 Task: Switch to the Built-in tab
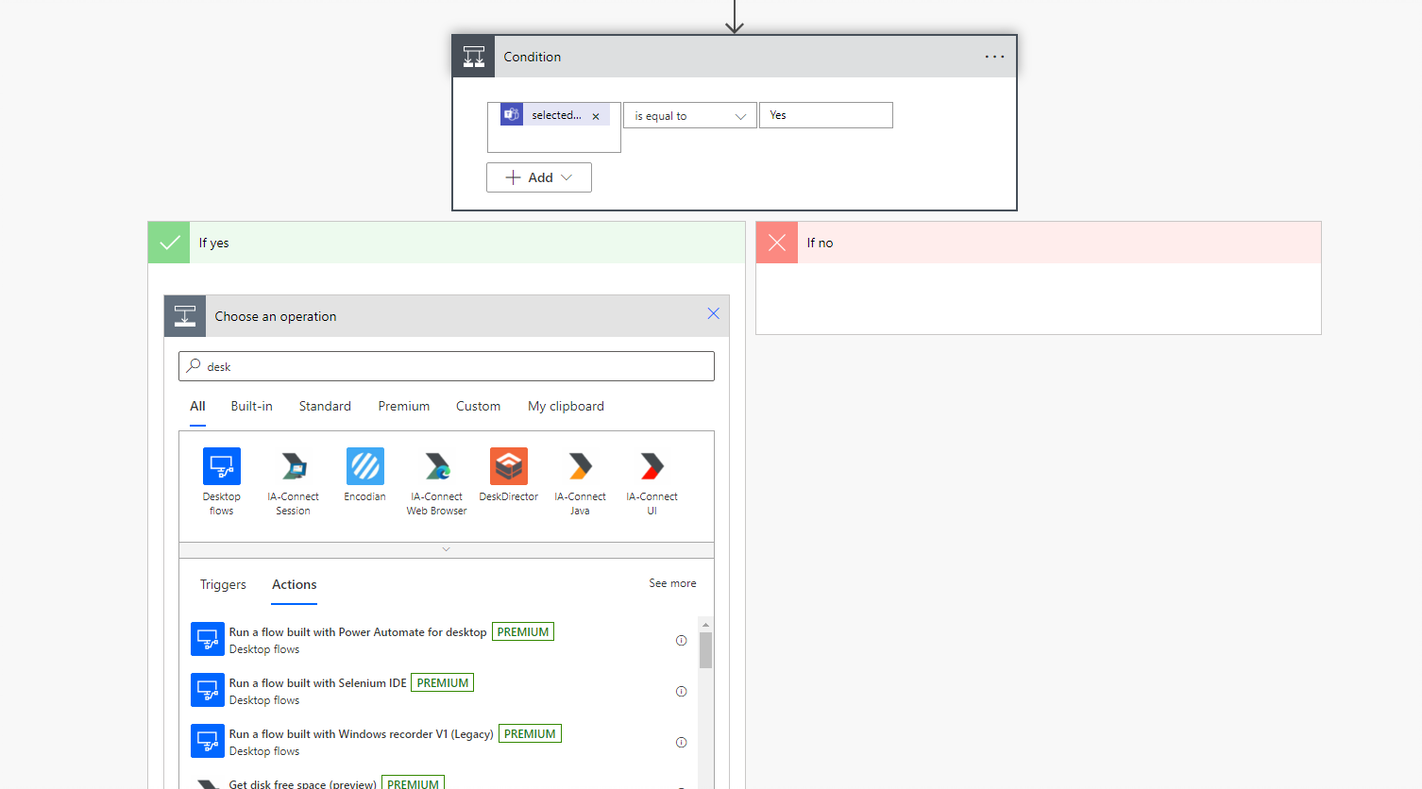point(252,406)
